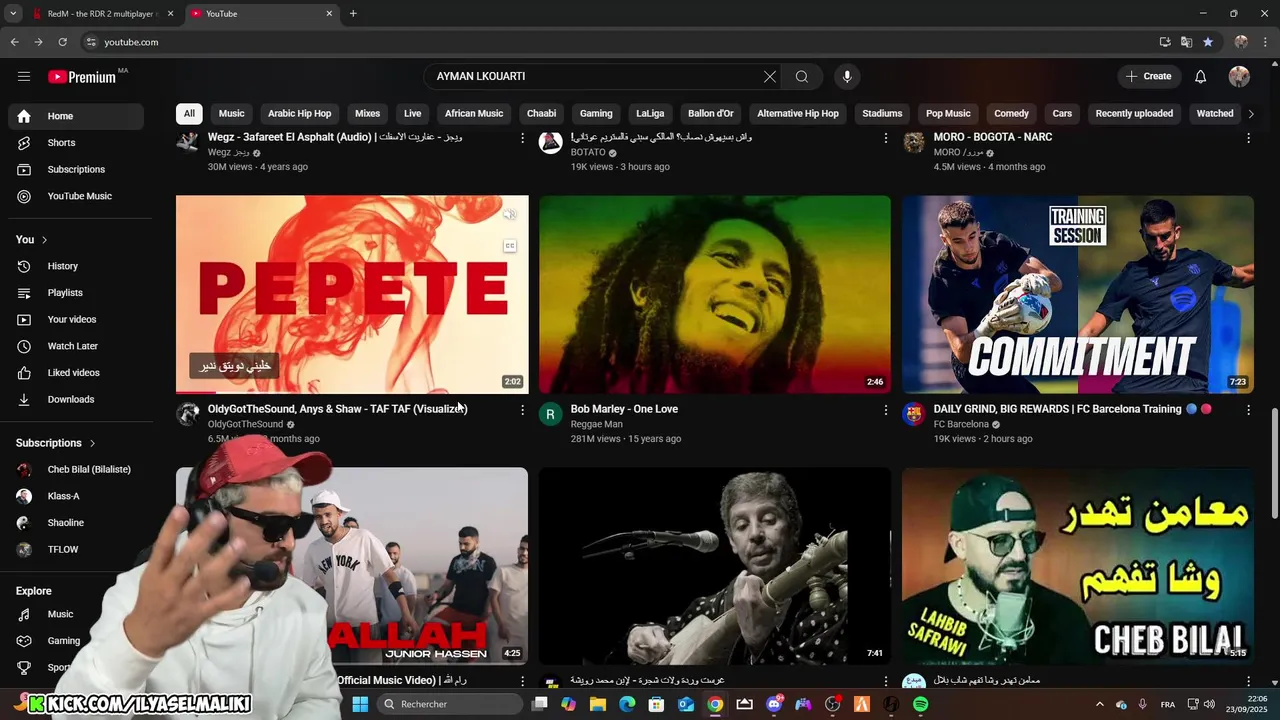Expand the Subscriptions section chevron

92,443
